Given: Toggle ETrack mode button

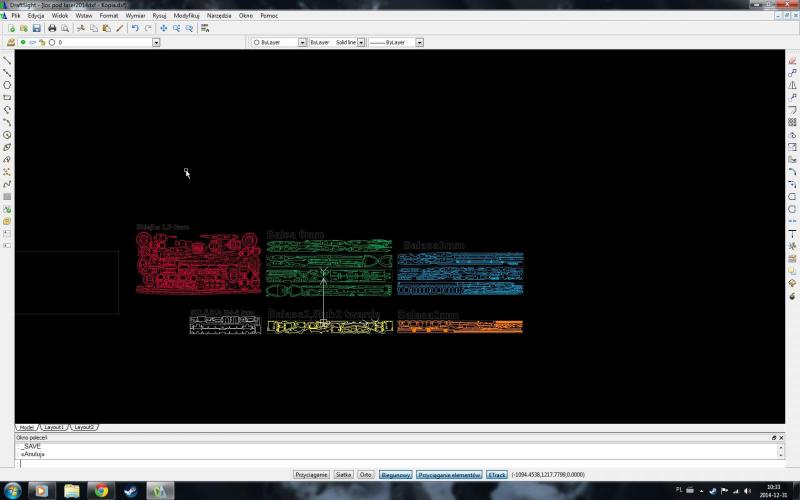Looking at the screenshot, I should click(497, 475).
